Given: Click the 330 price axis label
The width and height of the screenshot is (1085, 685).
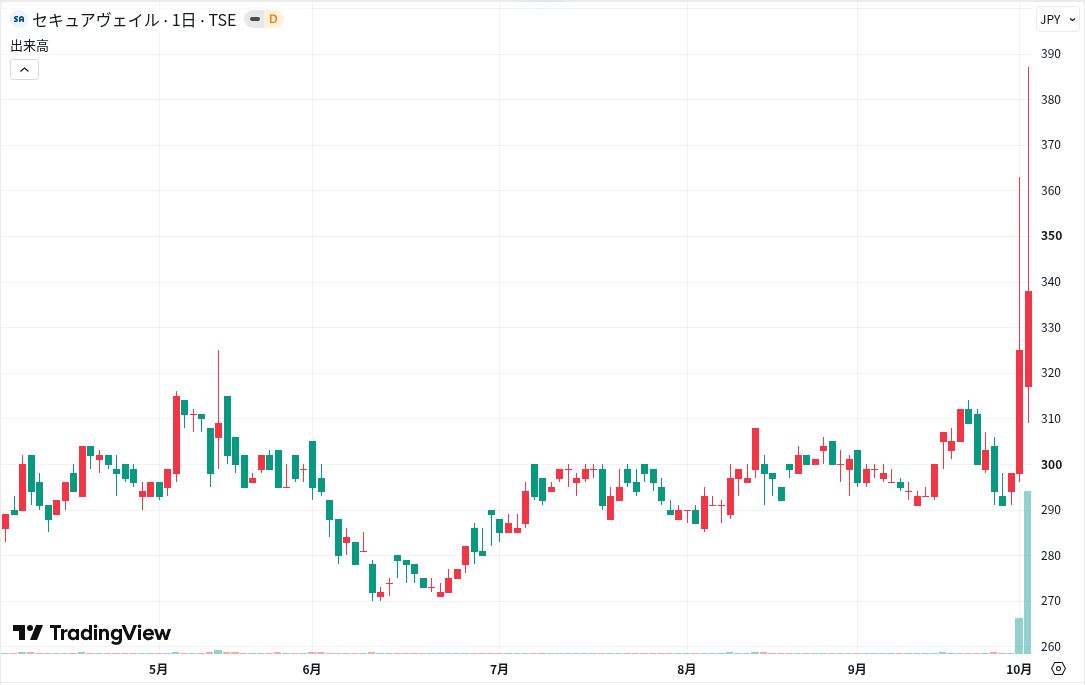Looking at the screenshot, I should (x=1050, y=327).
